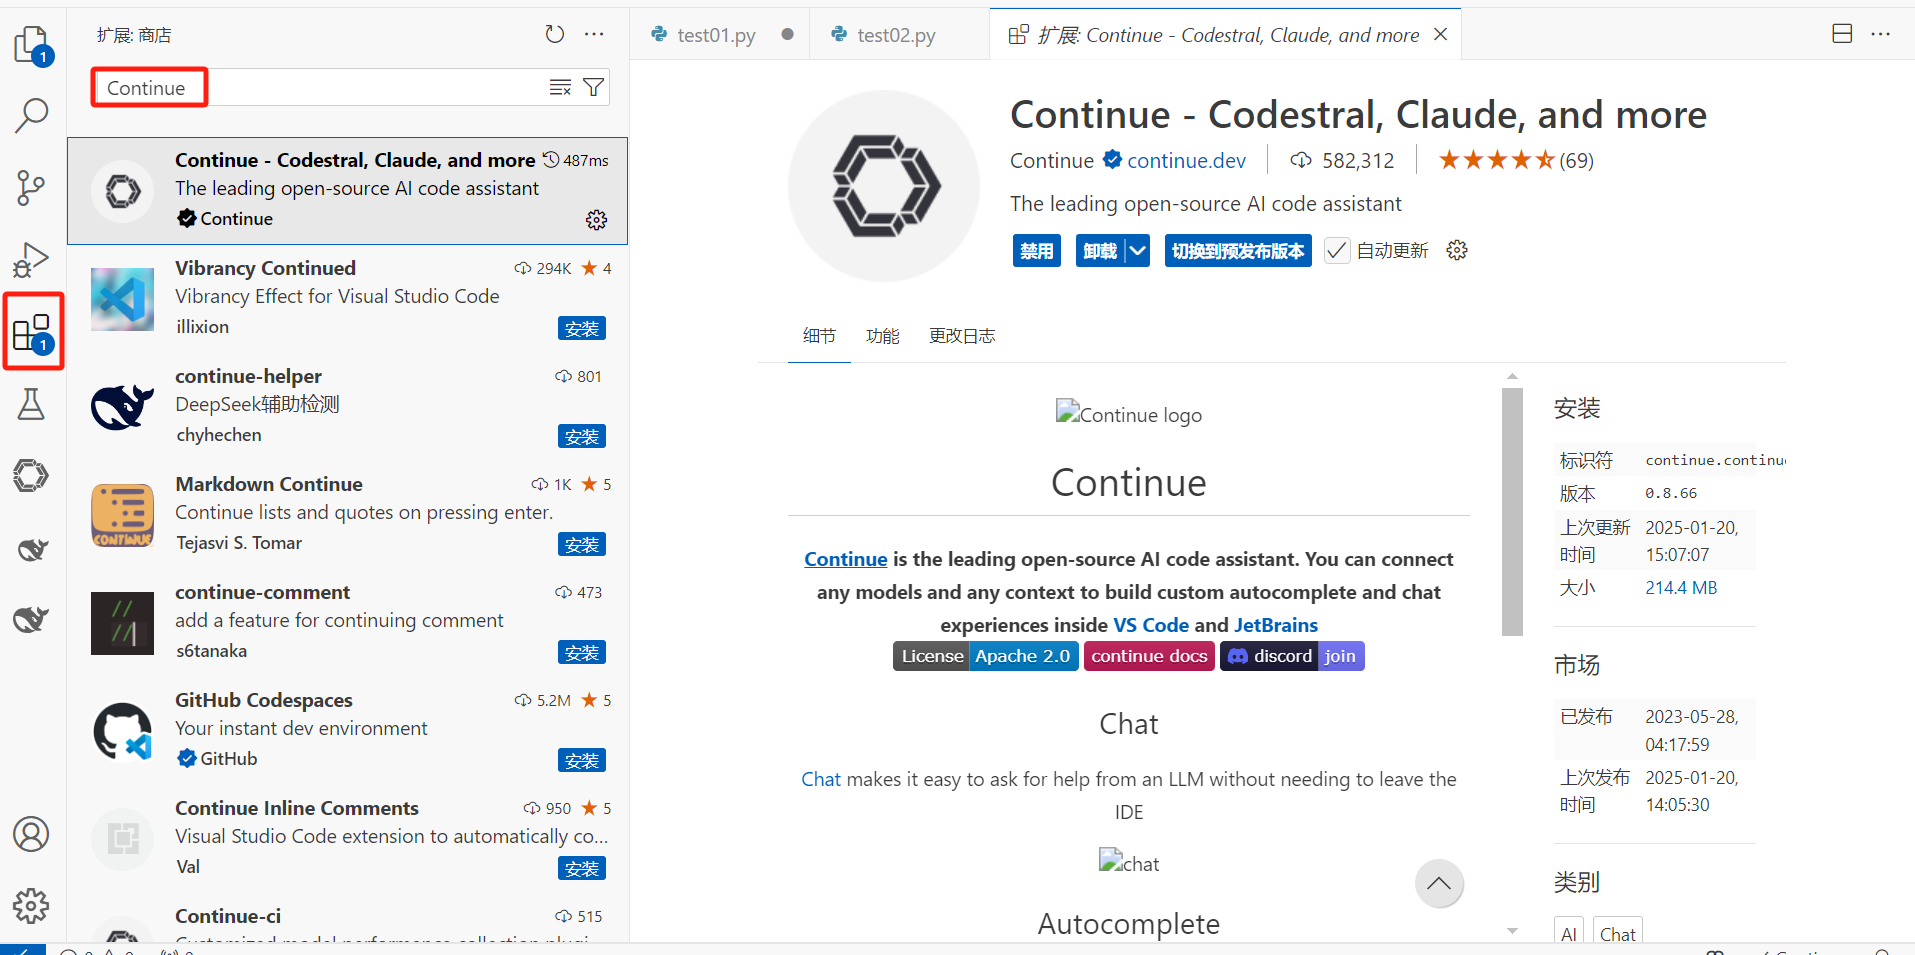Install Vibrancy Continued extension
The image size is (1915, 955).
coord(582,328)
